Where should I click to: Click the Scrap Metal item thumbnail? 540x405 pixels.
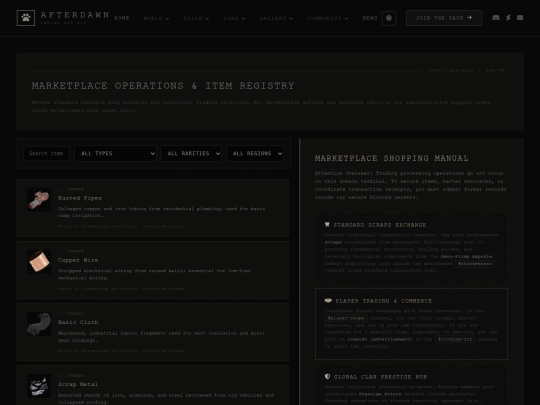[39, 386]
